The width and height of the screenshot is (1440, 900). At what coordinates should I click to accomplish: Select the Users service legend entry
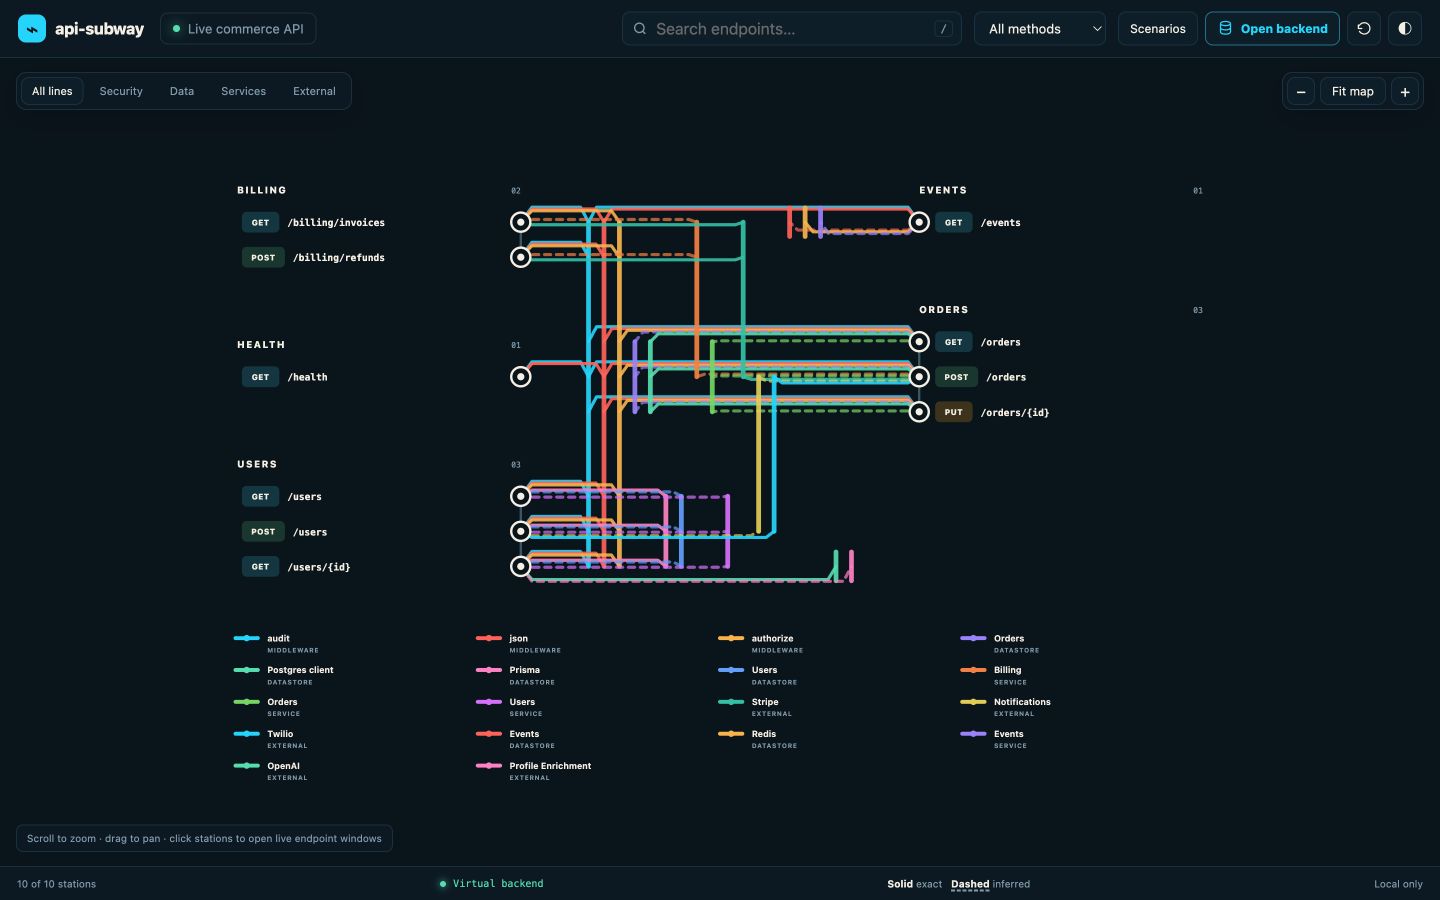[510, 707]
